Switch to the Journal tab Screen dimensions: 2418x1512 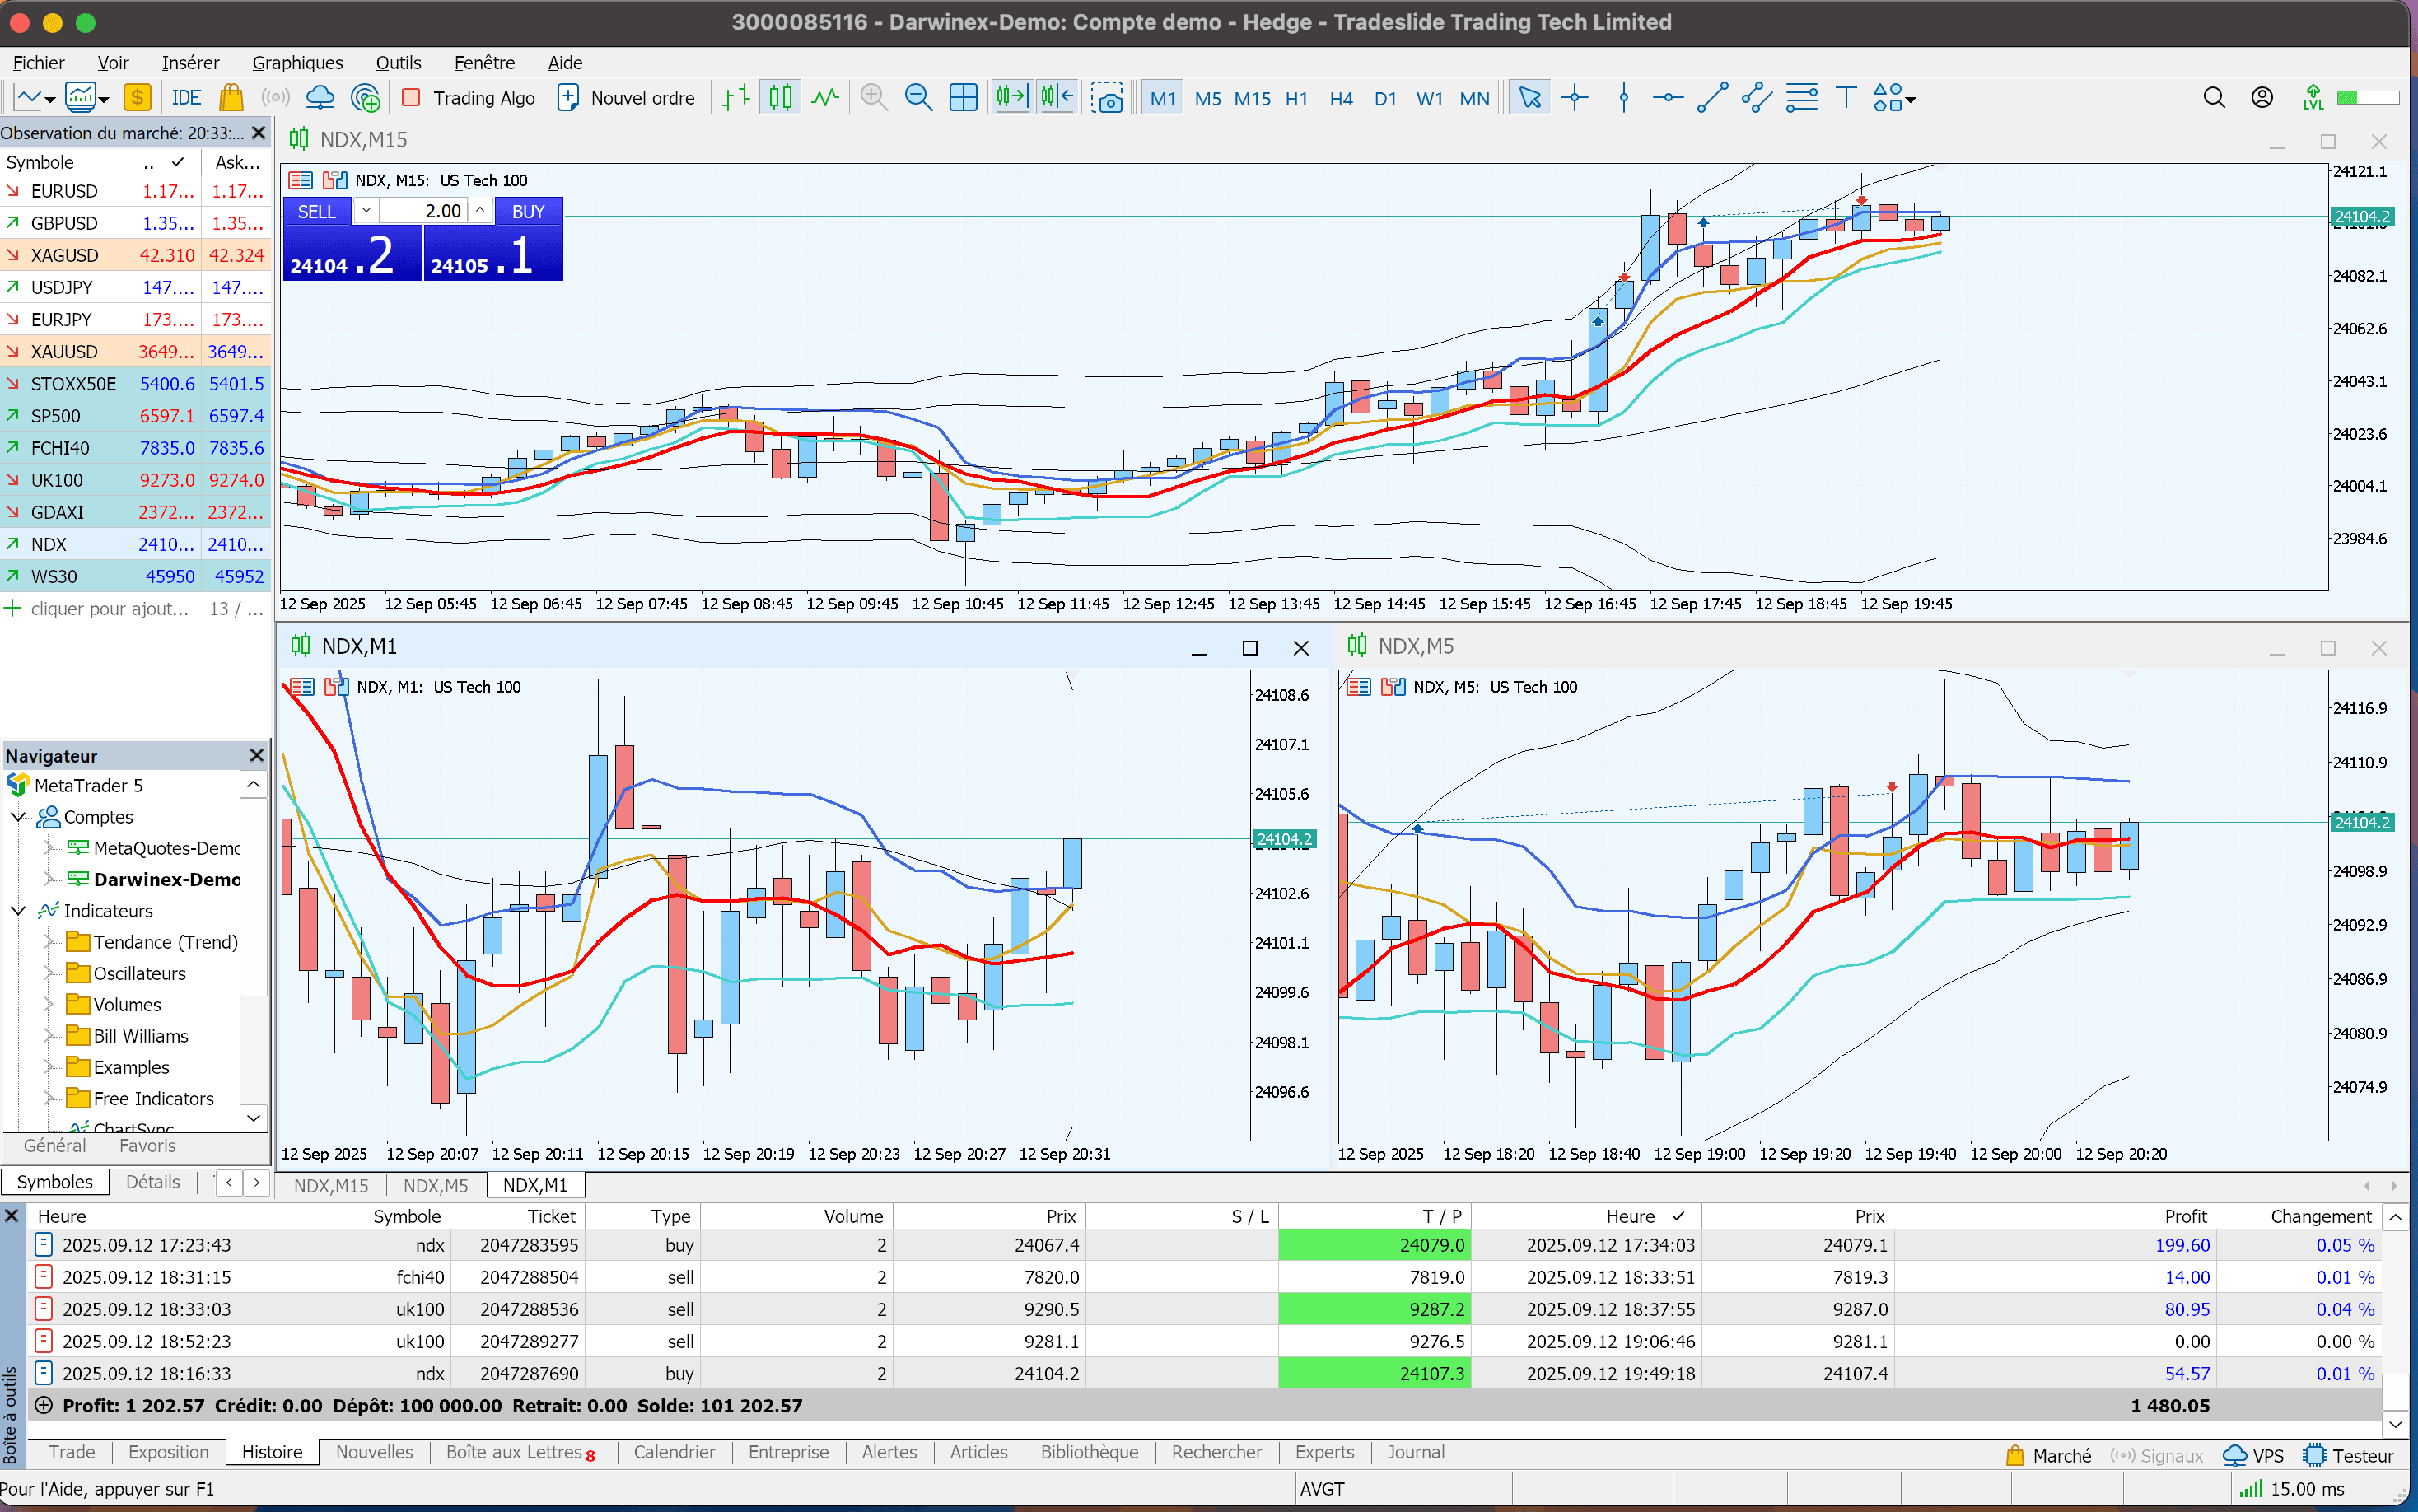(x=1415, y=1453)
